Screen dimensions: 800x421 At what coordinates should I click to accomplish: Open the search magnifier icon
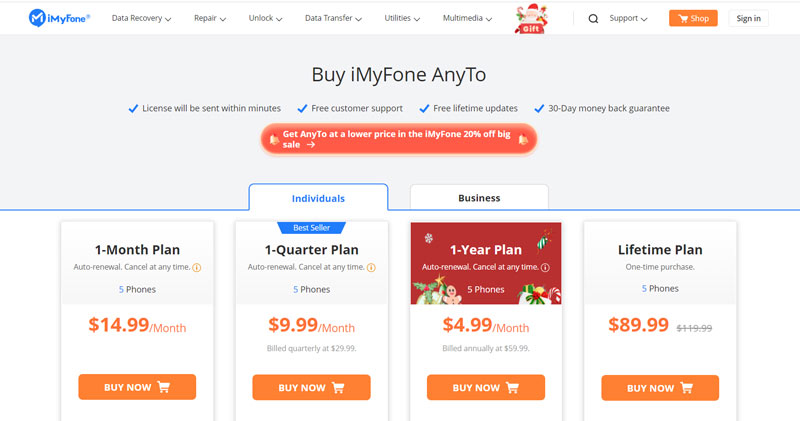point(593,18)
